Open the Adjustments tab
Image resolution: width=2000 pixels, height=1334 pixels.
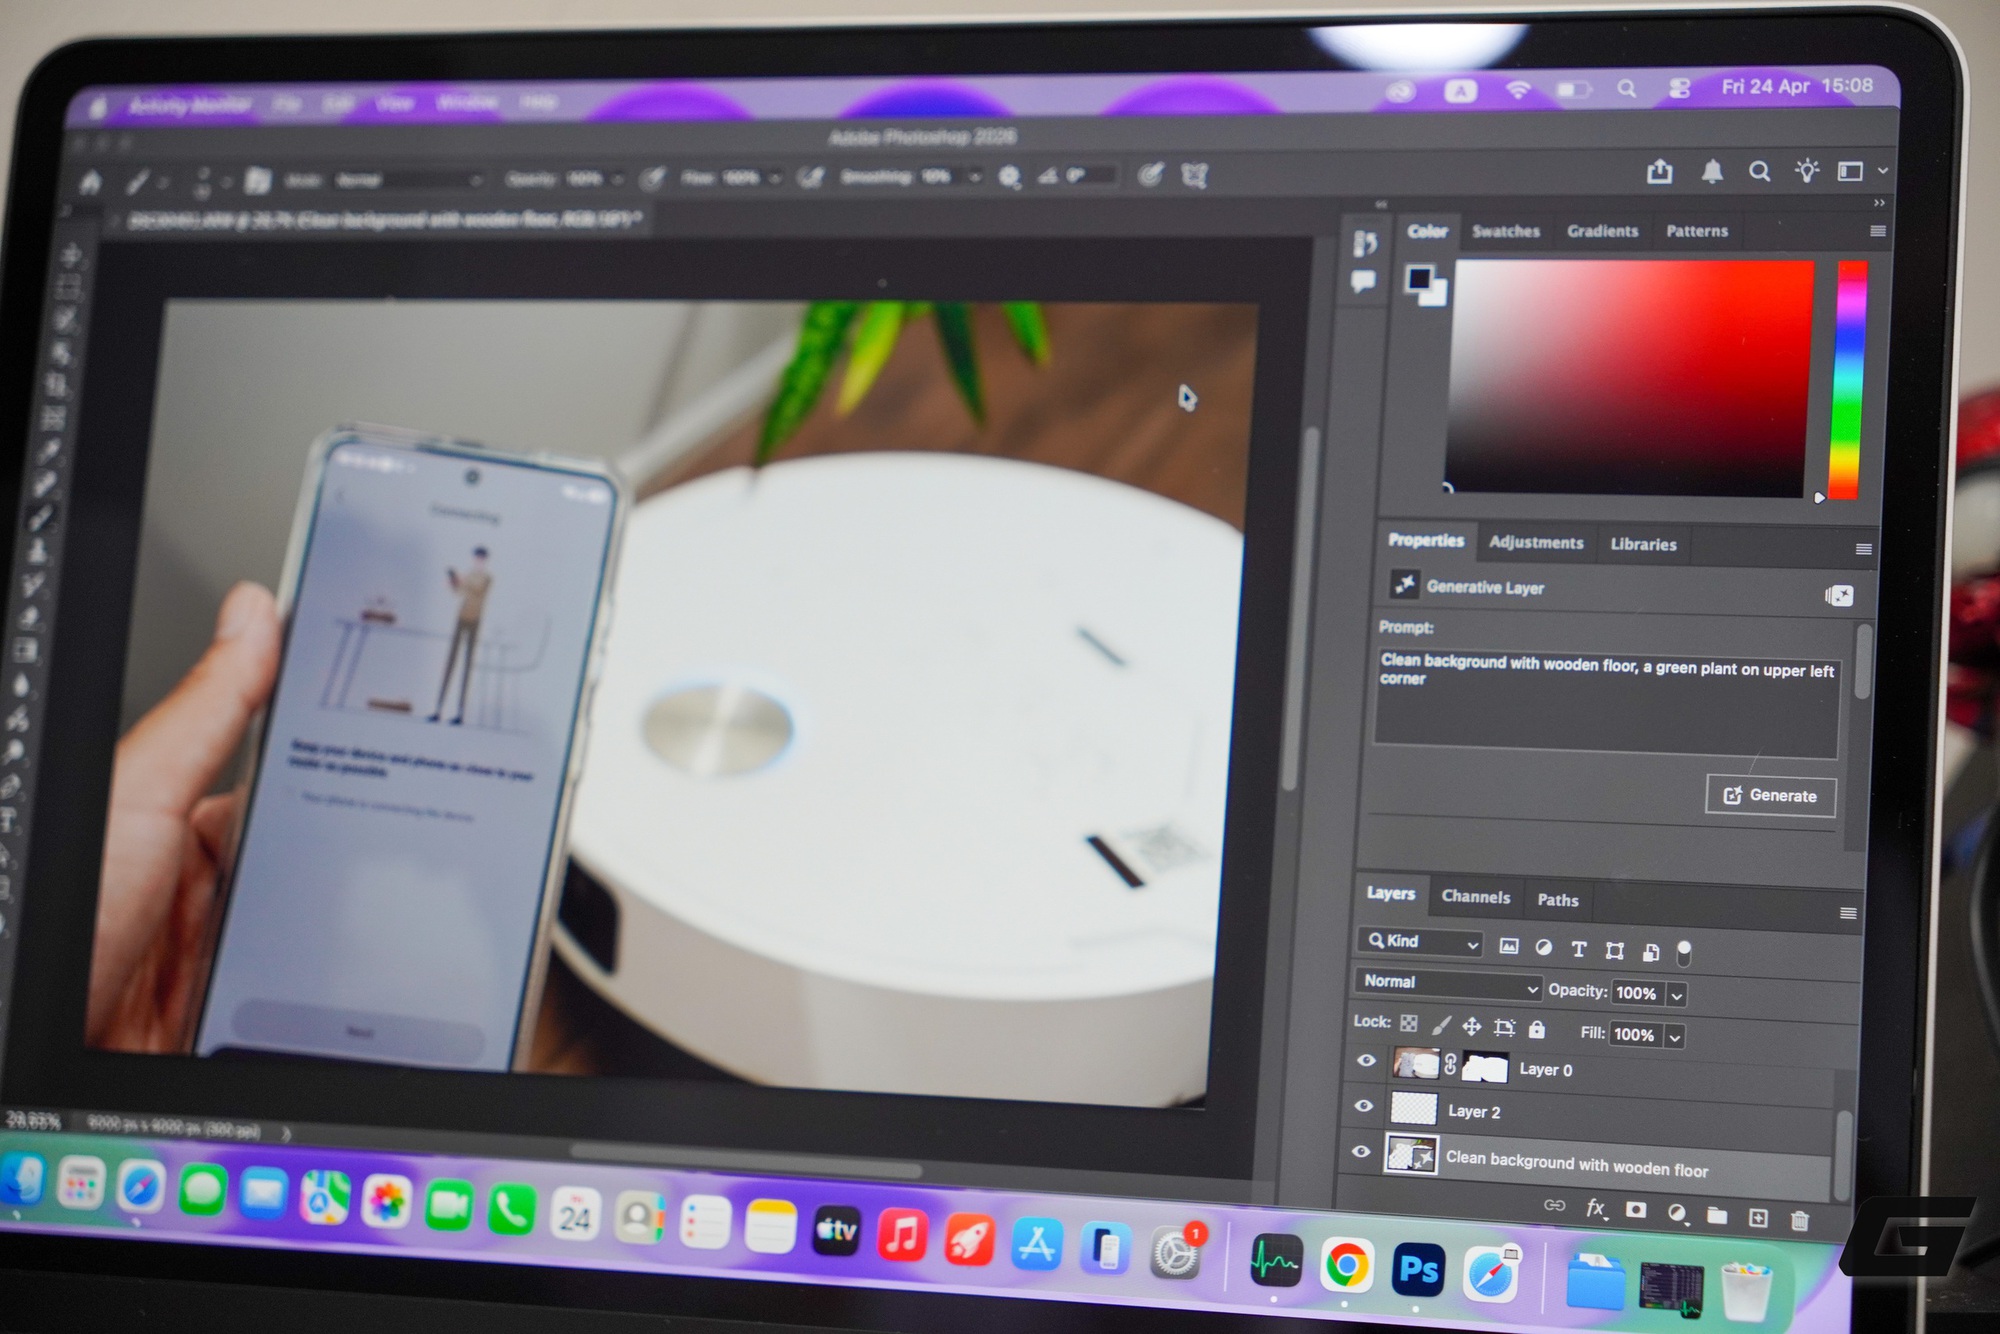tap(1536, 542)
